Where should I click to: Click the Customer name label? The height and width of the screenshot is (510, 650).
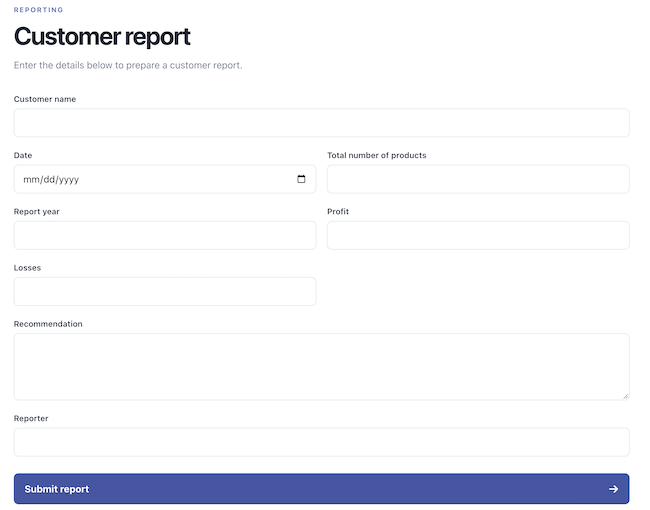[45, 99]
